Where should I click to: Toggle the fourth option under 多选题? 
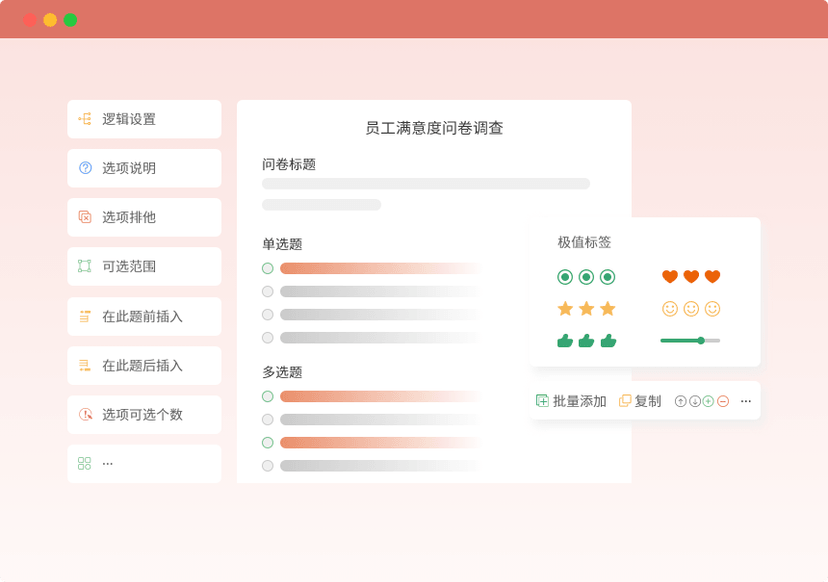click(268, 466)
